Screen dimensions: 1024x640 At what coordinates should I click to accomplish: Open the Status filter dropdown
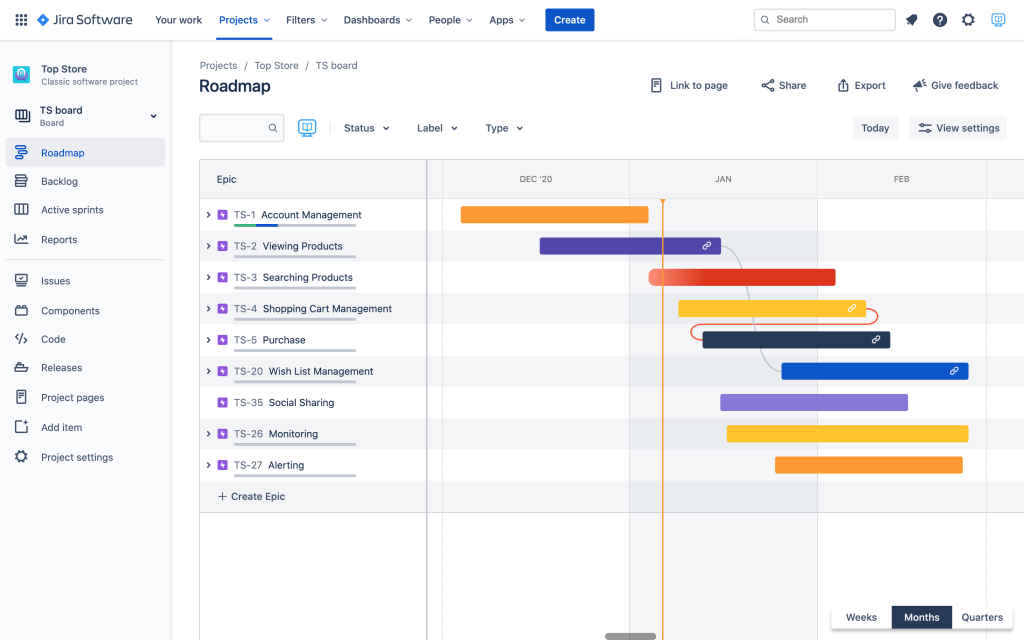click(x=366, y=128)
